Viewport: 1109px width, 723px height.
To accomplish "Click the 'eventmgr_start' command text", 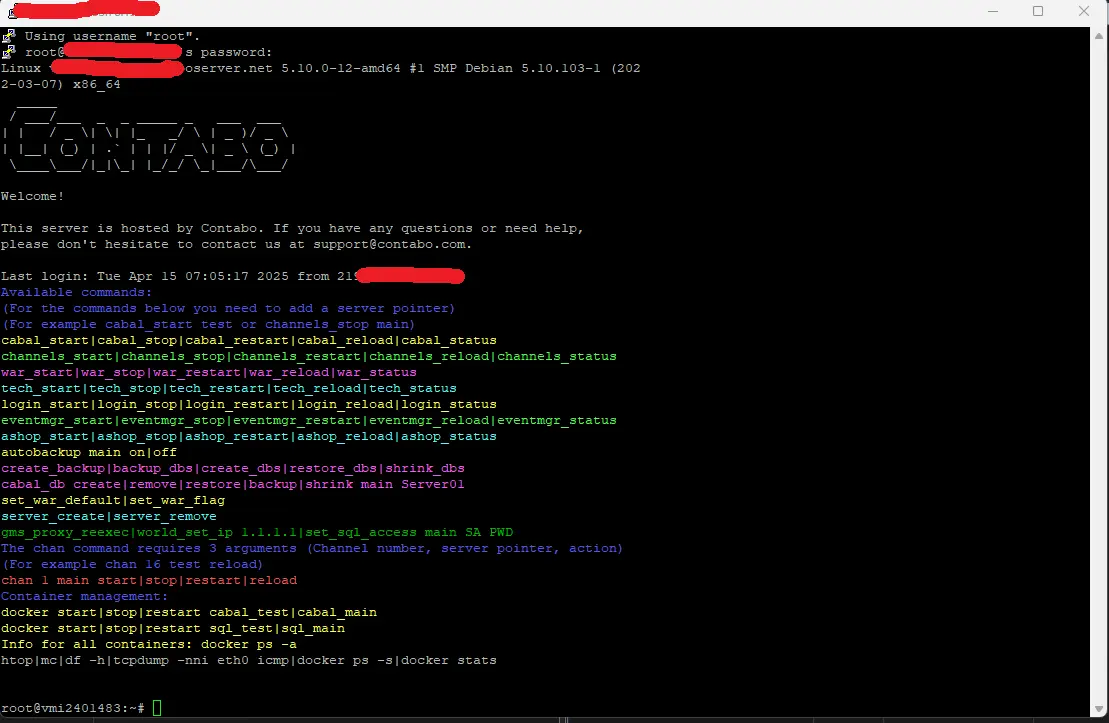I will [x=57, y=421].
